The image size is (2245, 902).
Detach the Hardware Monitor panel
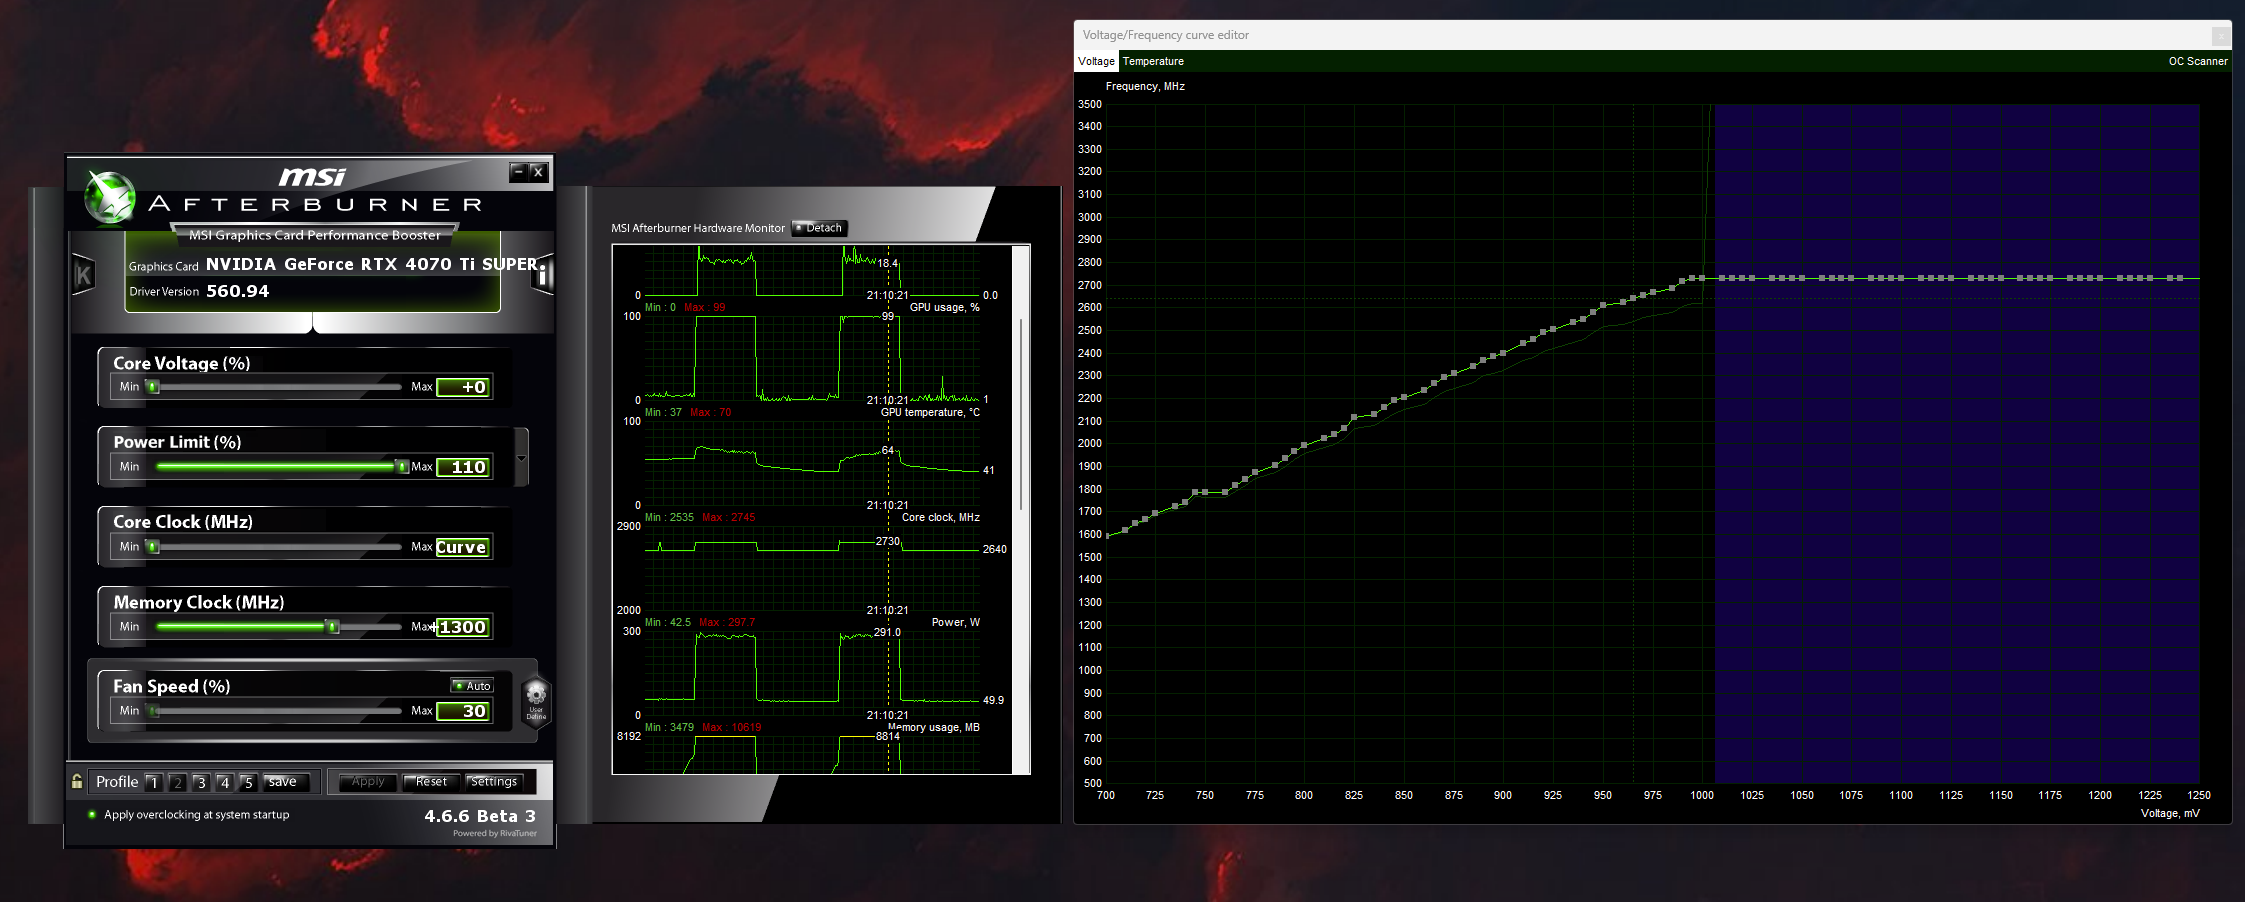[x=820, y=228]
